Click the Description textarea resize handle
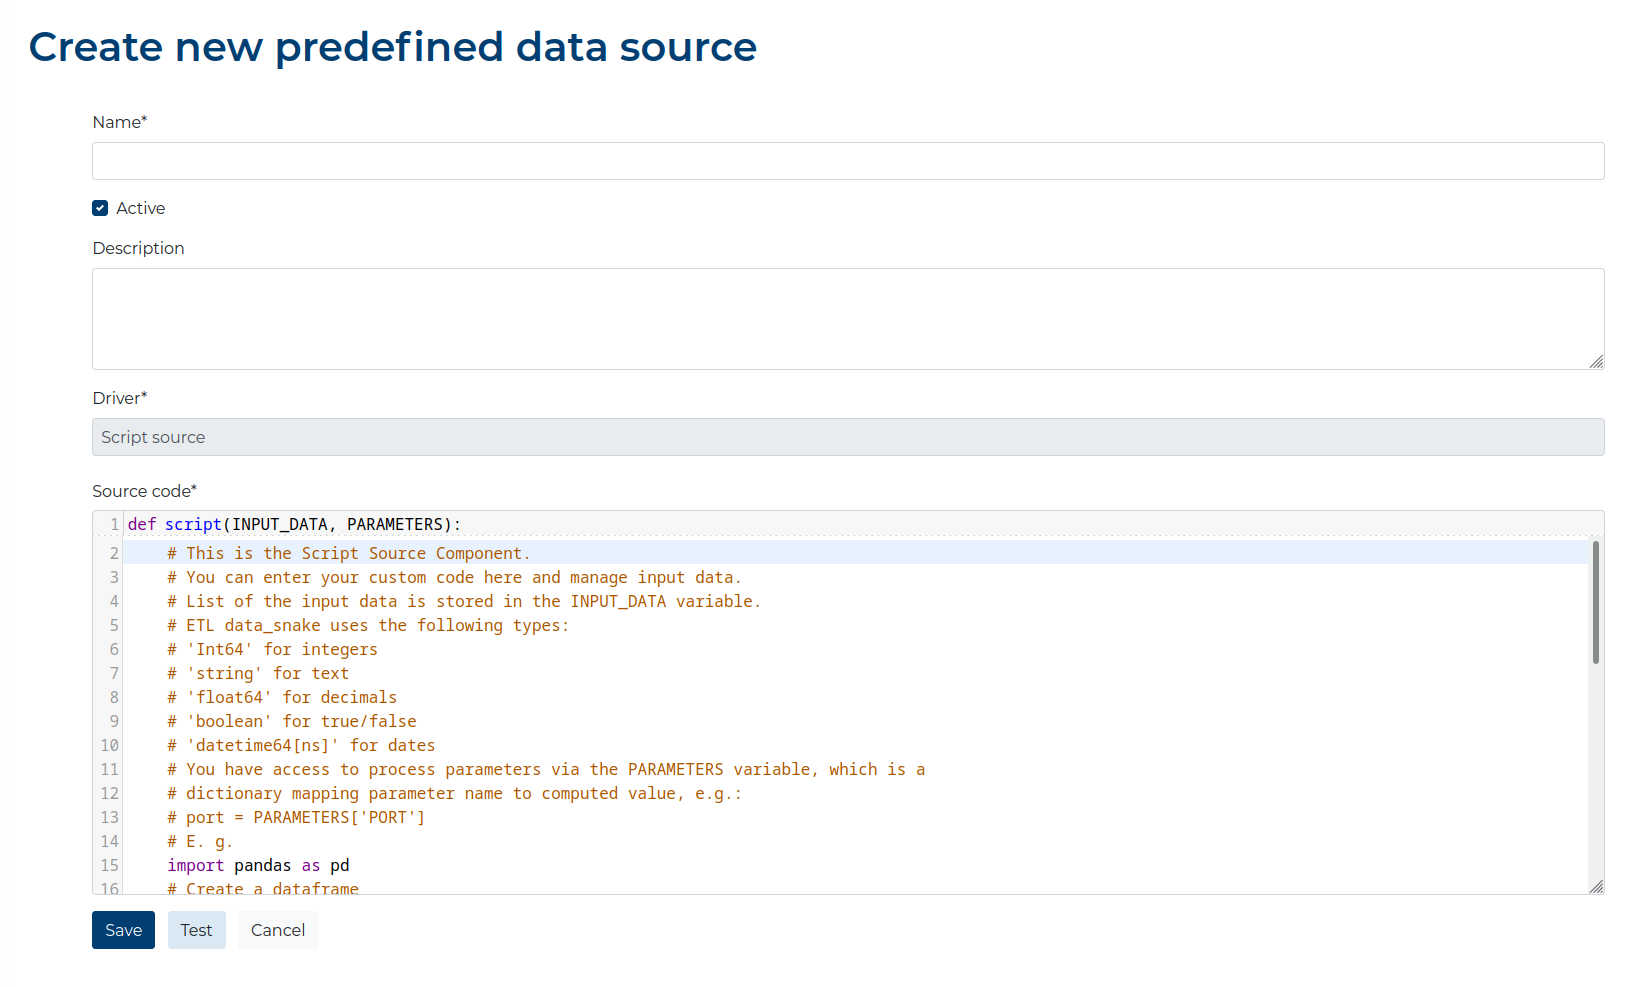Viewport: 1647px width, 987px height. point(1596,361)
